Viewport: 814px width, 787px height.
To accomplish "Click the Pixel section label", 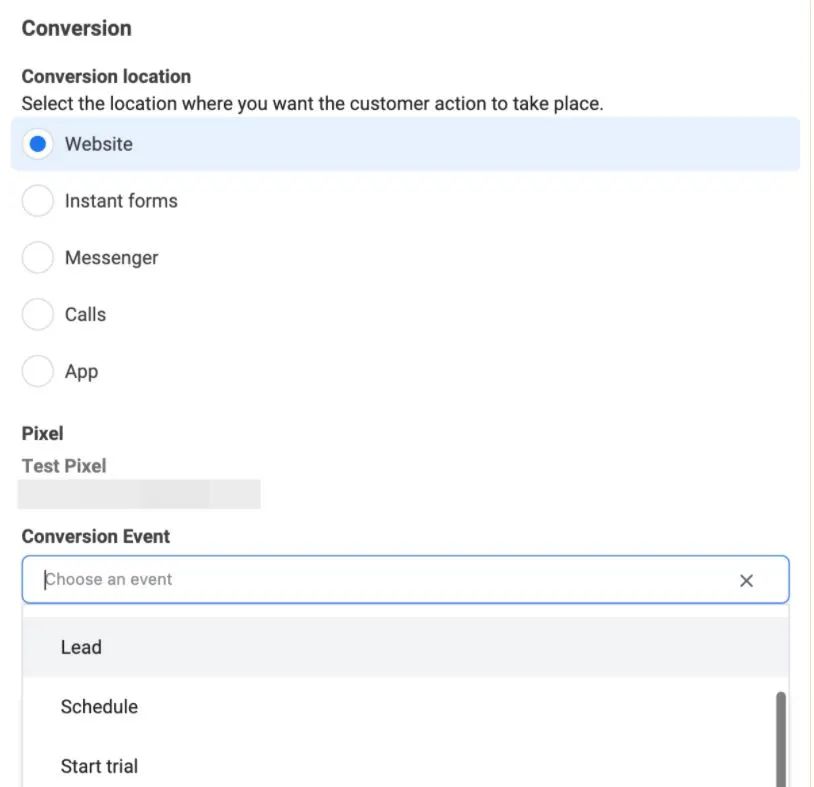I will click(x=42, y=434).
